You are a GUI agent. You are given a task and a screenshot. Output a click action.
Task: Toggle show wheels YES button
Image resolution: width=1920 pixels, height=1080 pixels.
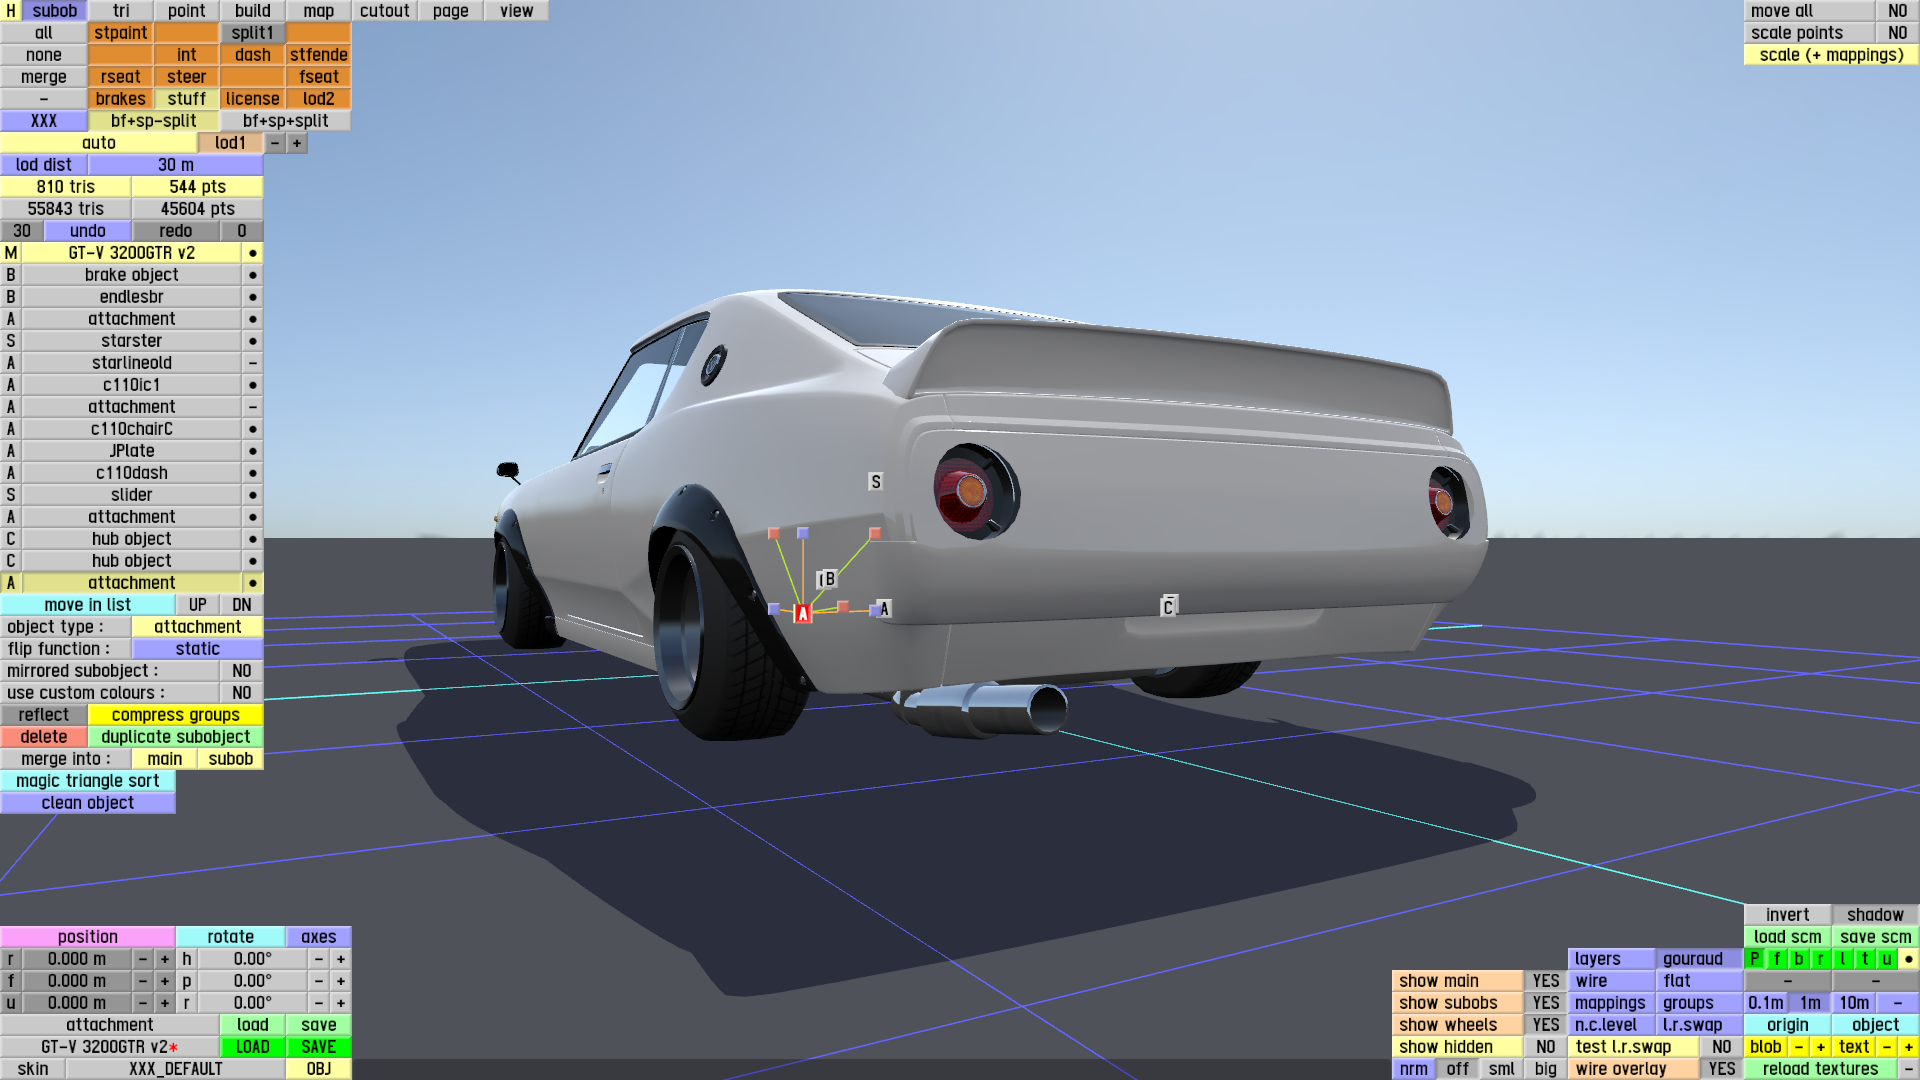click(1545, 1025)
